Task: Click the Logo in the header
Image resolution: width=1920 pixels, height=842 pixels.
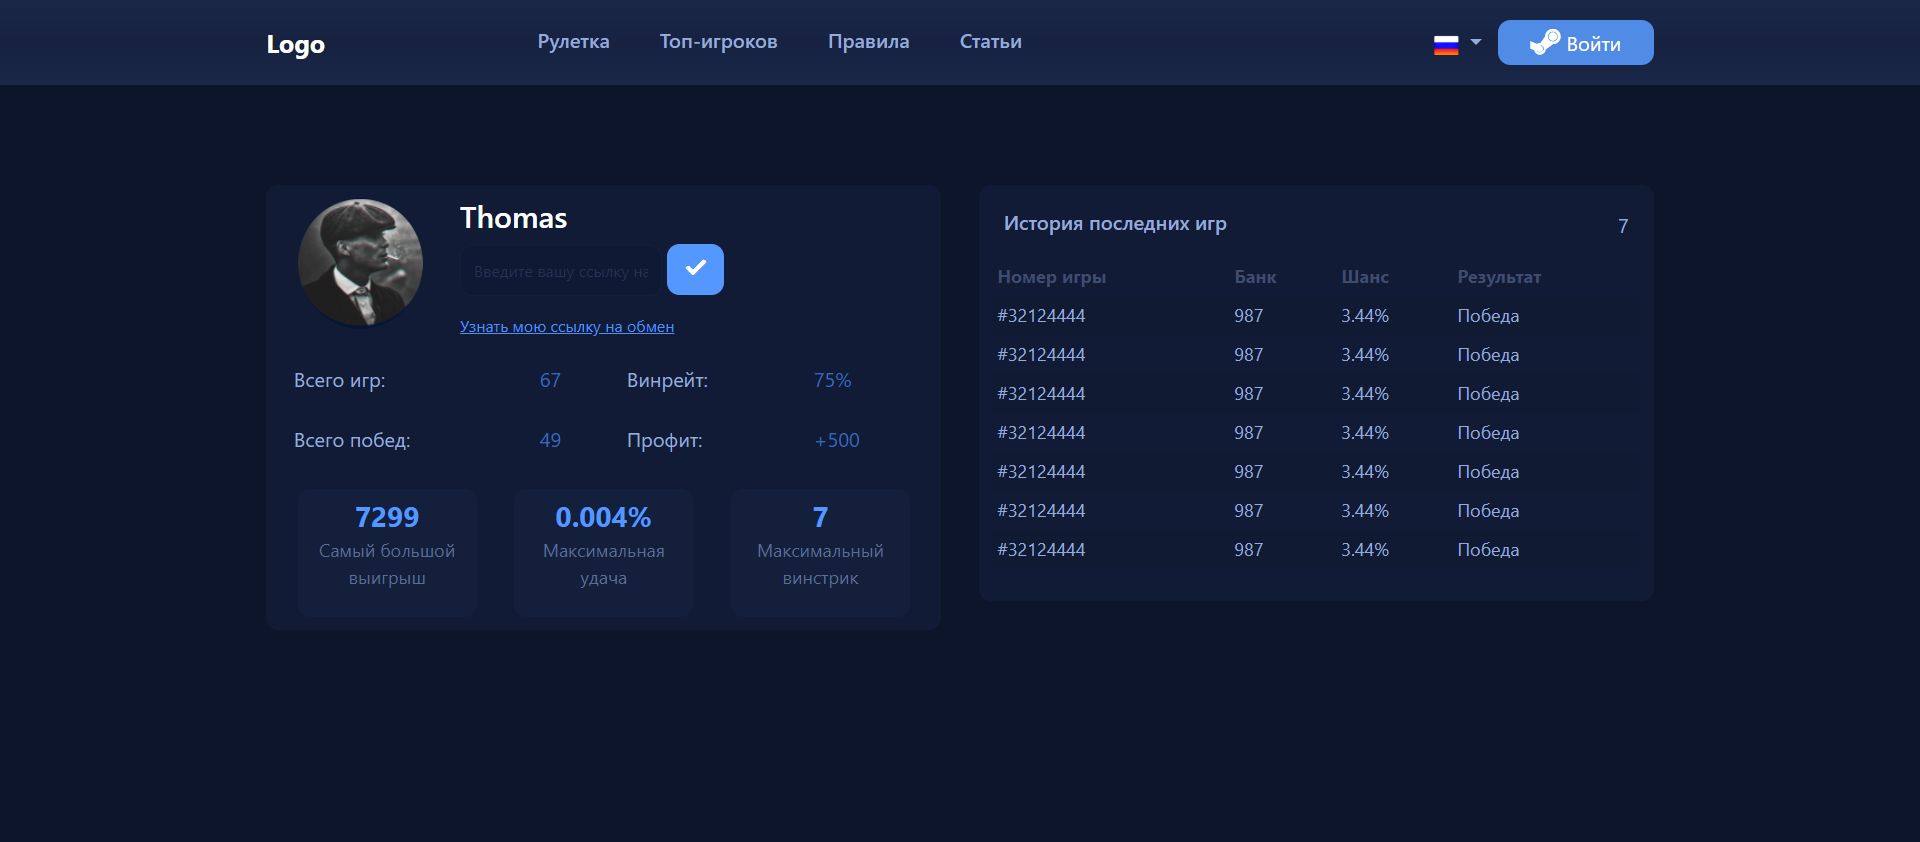Action: [x=296, y=45]
